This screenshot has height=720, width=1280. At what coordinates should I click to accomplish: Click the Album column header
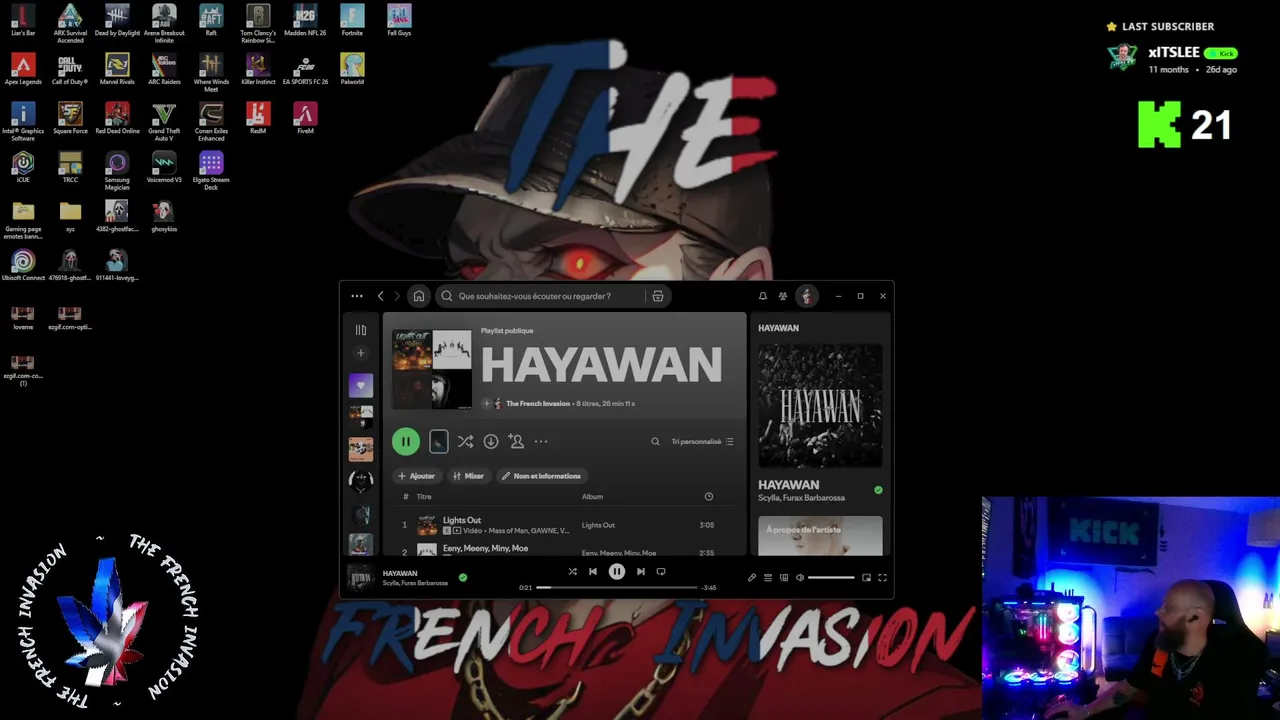[x=592, y=496]
